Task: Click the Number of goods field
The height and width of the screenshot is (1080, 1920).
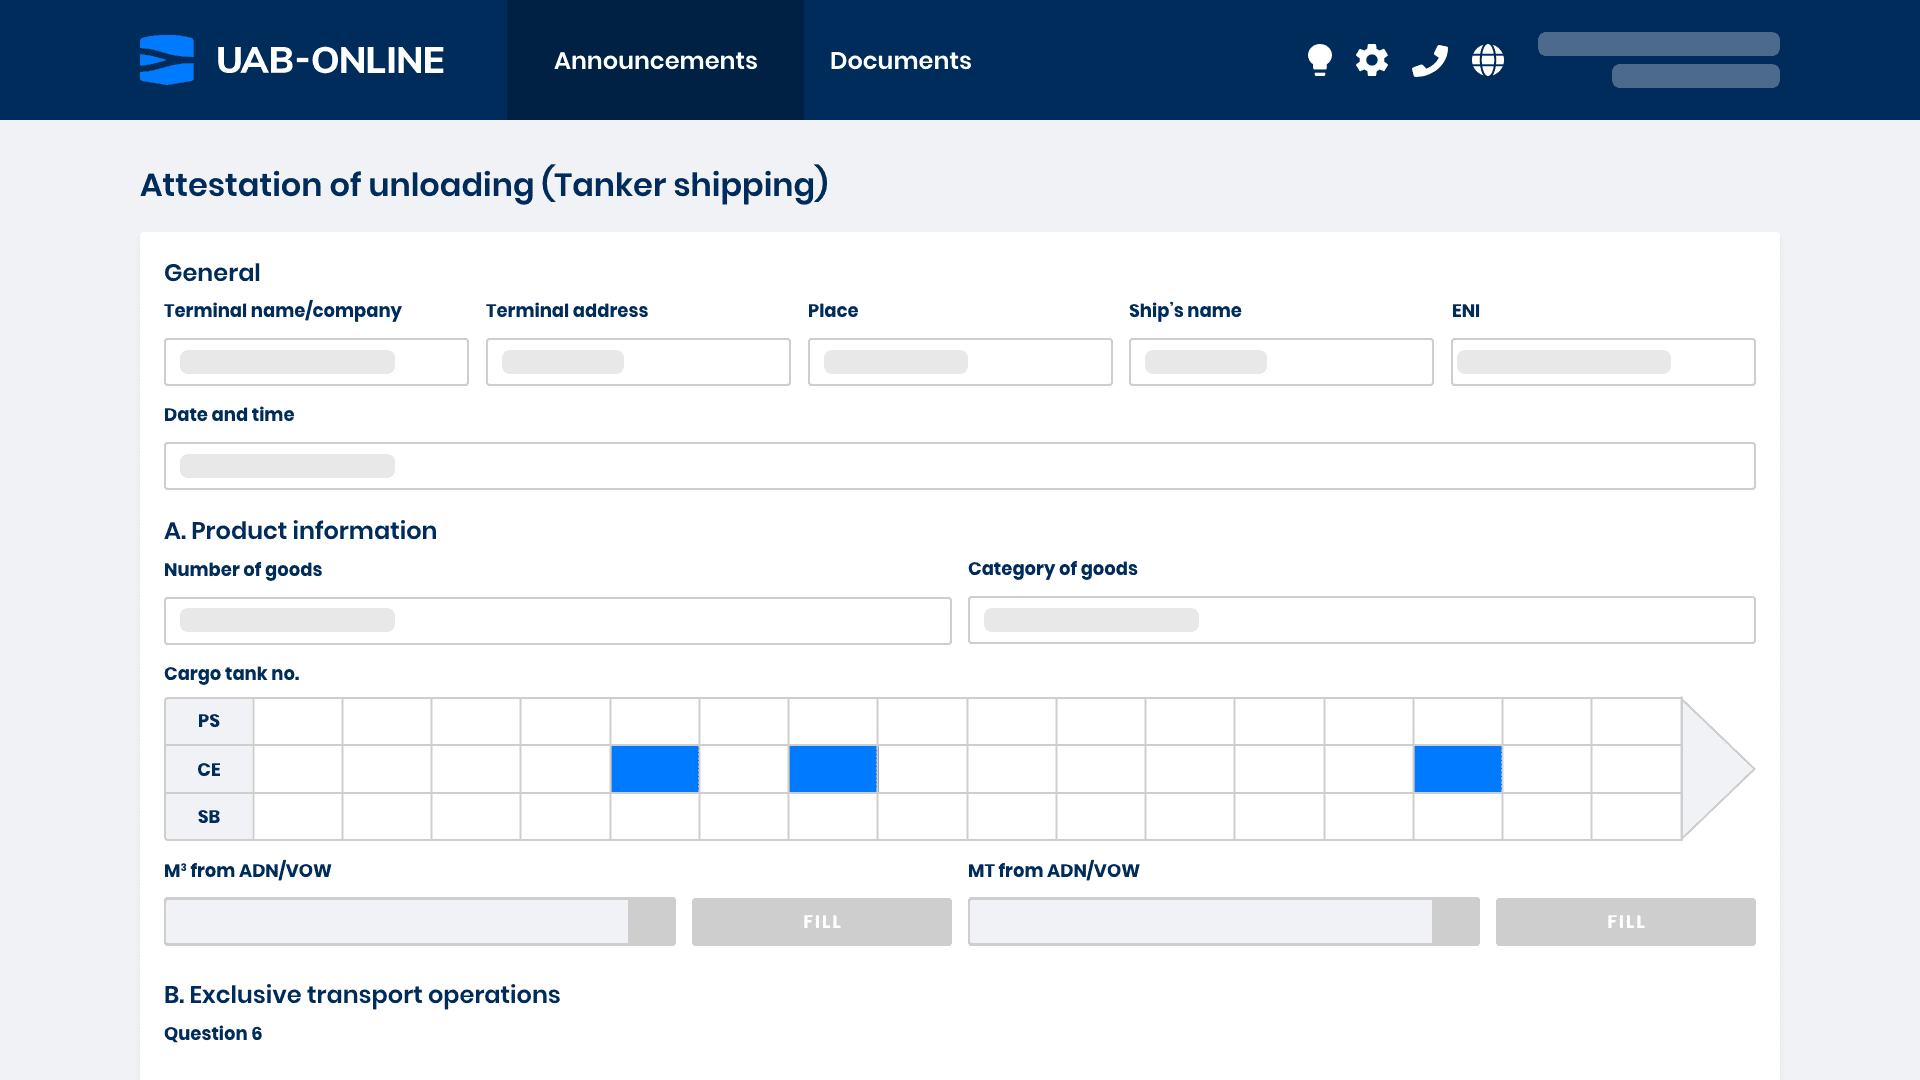Action: [557, 620]
